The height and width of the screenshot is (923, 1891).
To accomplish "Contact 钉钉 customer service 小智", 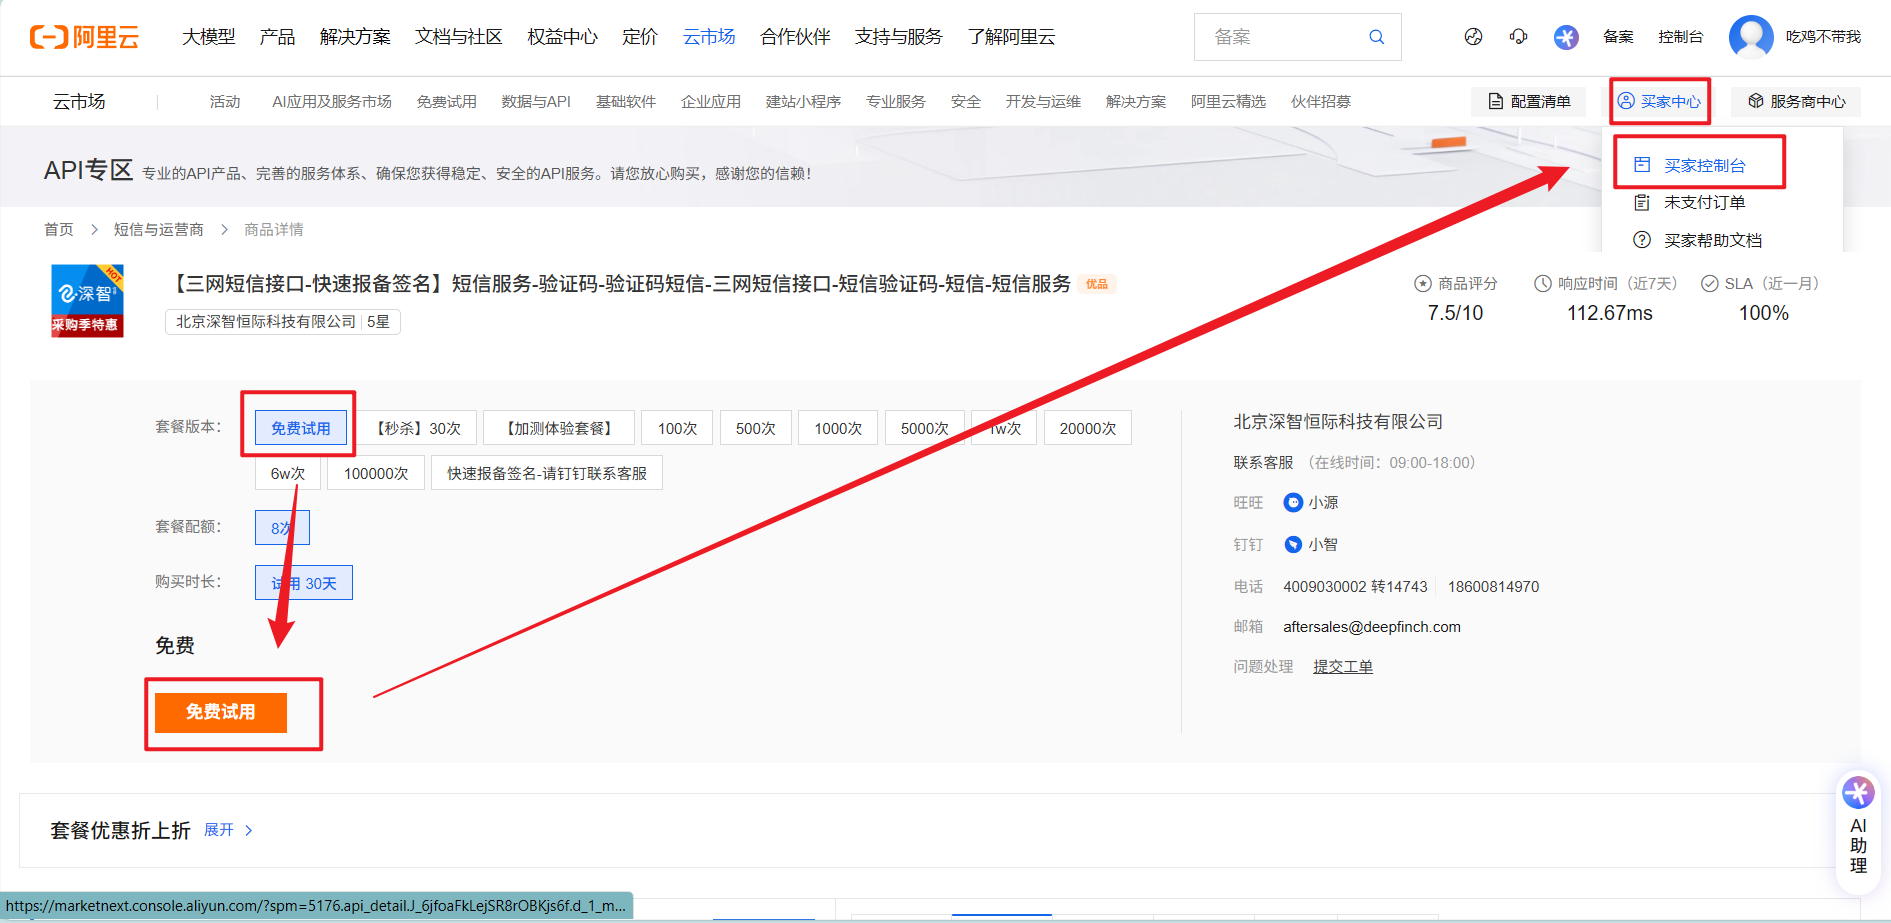I will (1311, 544).
